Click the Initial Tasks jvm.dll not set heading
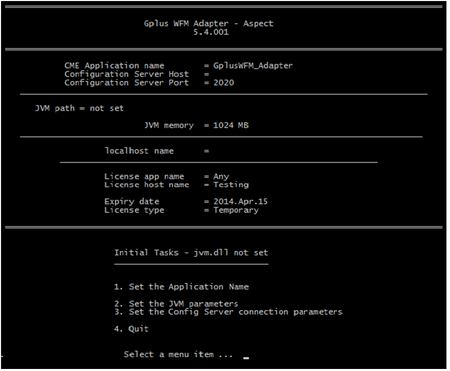Screen dimensions: 450x371 191,253
